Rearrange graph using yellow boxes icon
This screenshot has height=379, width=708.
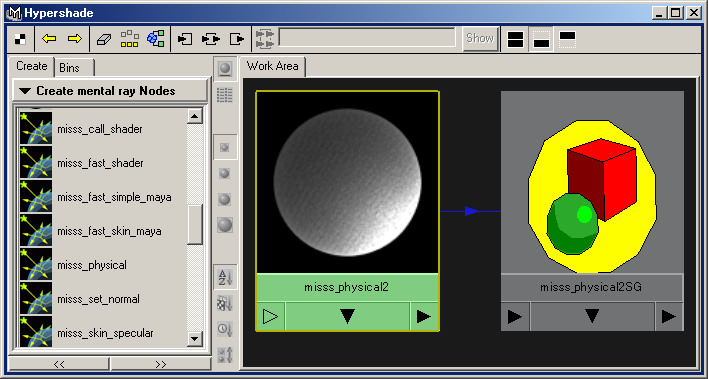tap(130, 39)
